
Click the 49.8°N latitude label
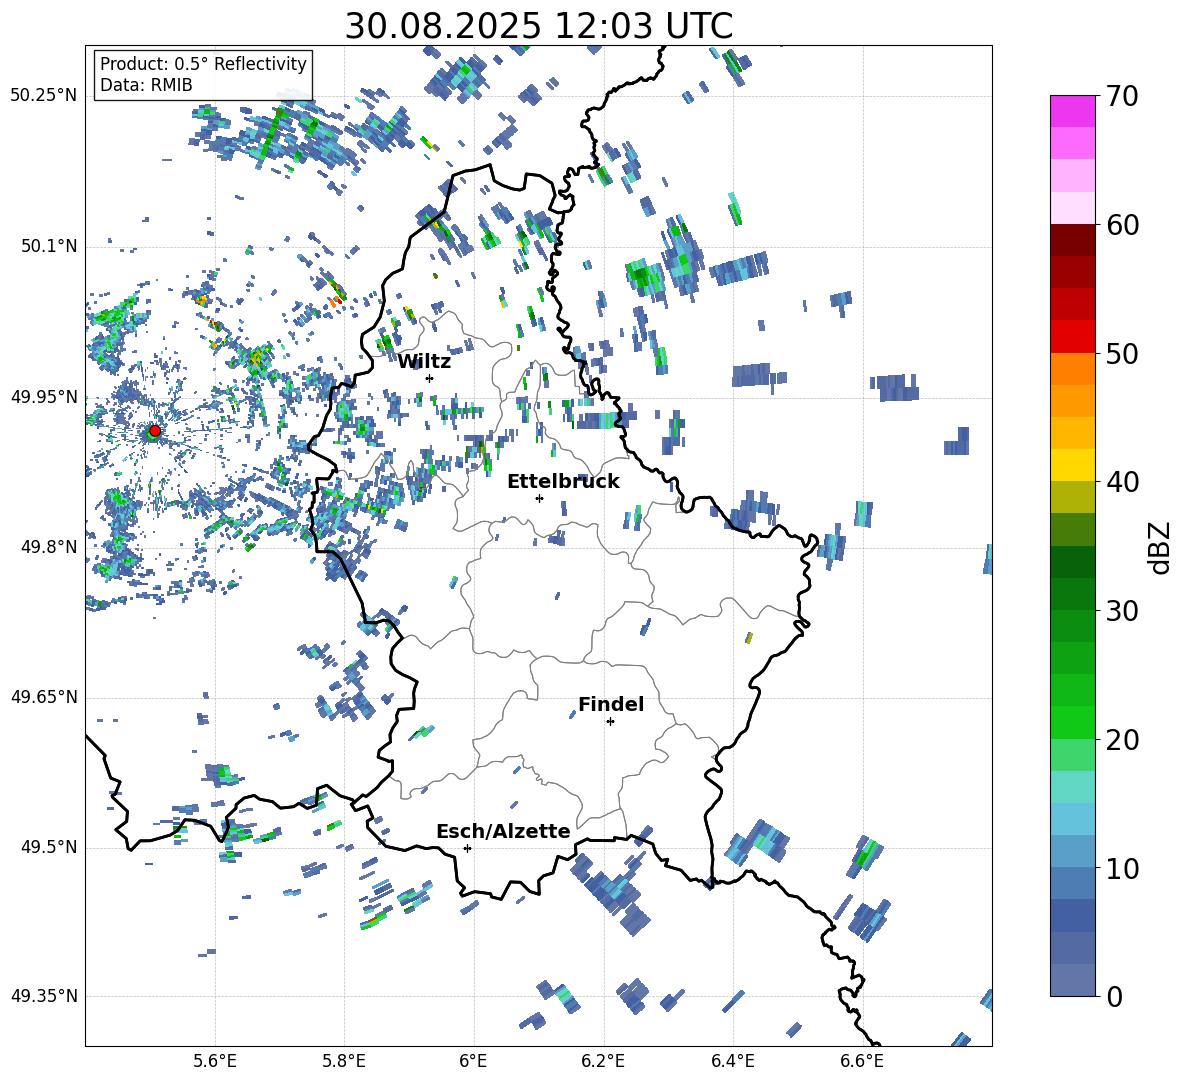click(x=48, y=547)
